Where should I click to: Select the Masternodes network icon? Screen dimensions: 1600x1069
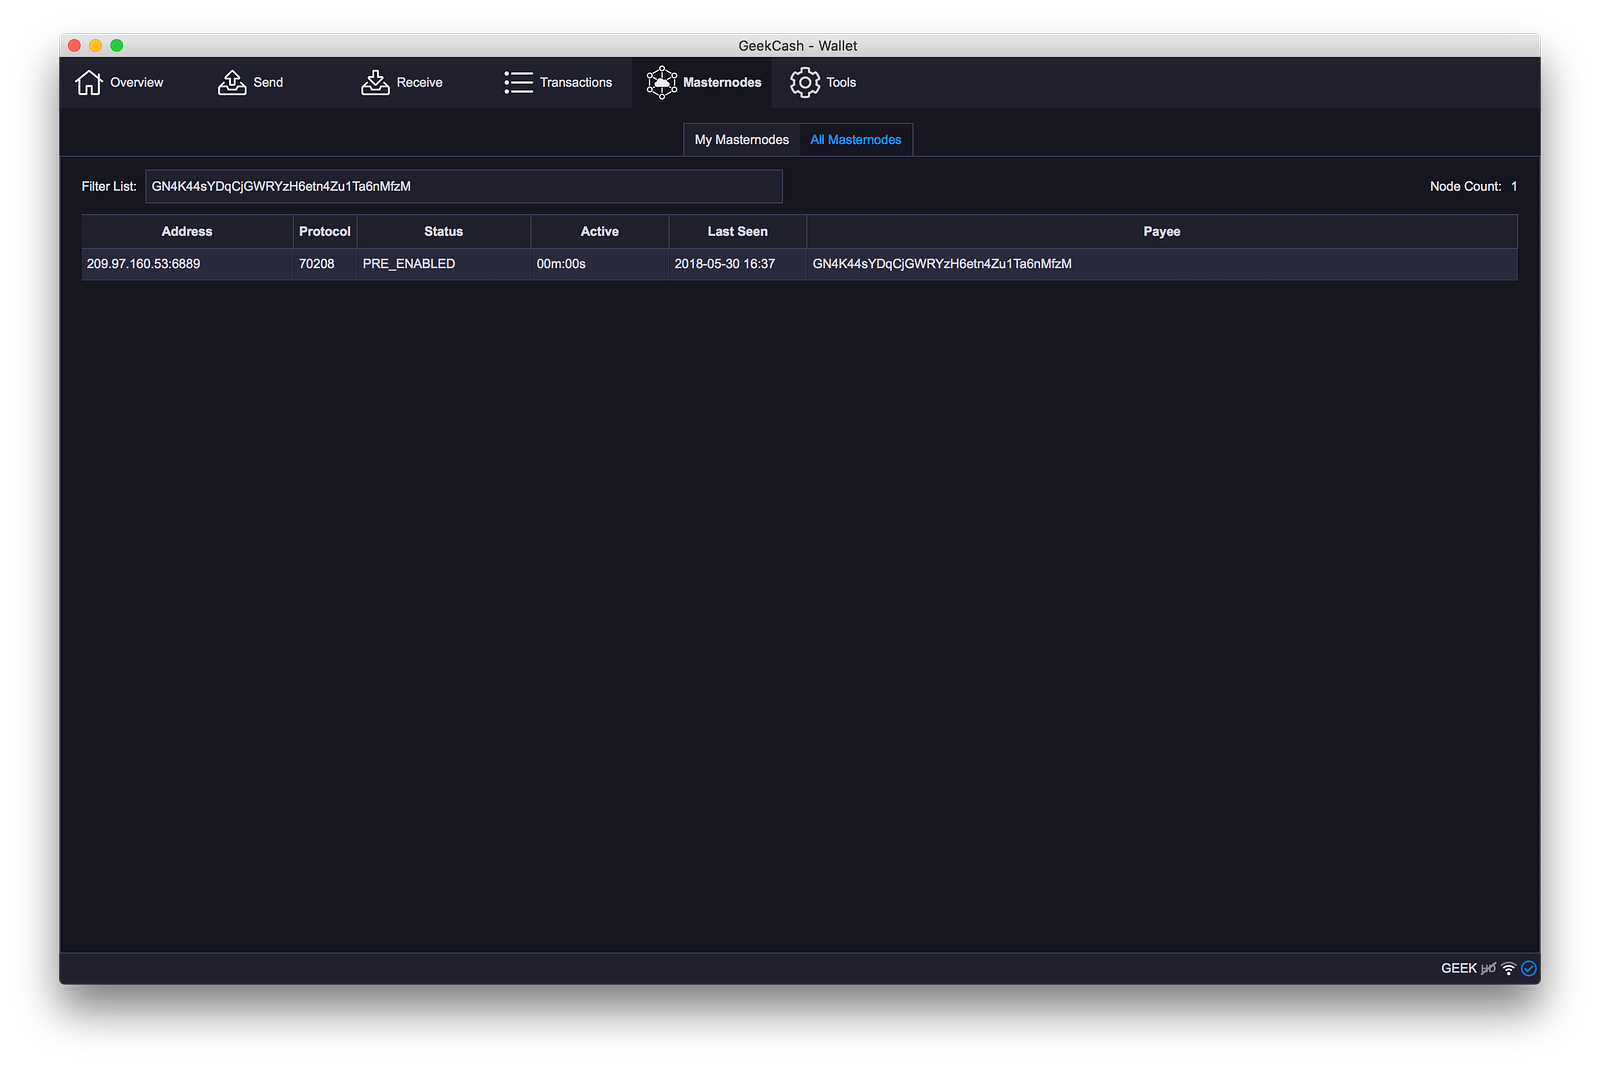[662, 82]
